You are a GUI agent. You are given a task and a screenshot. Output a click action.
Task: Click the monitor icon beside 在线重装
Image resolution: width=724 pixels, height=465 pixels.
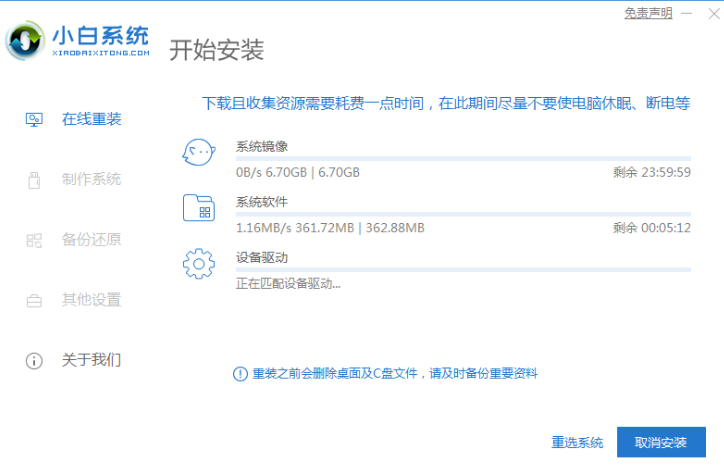(x=34, y=120)
